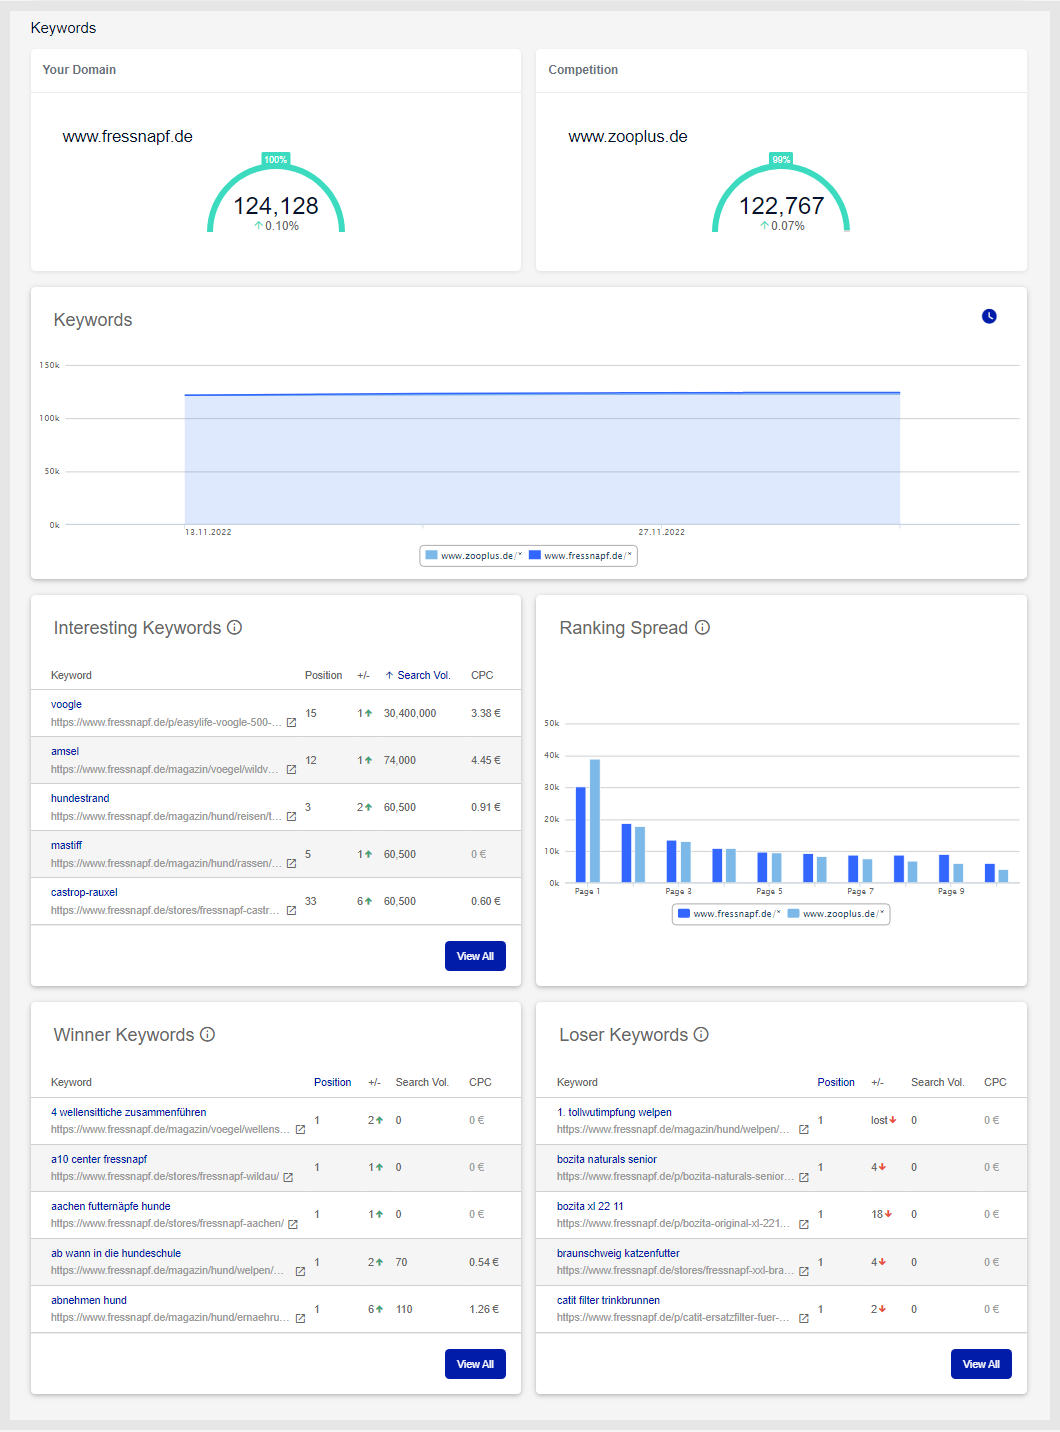This screenshot has height=1432, width=1060.
Task: Open the voogle keyword link
Action: [66, 704]
